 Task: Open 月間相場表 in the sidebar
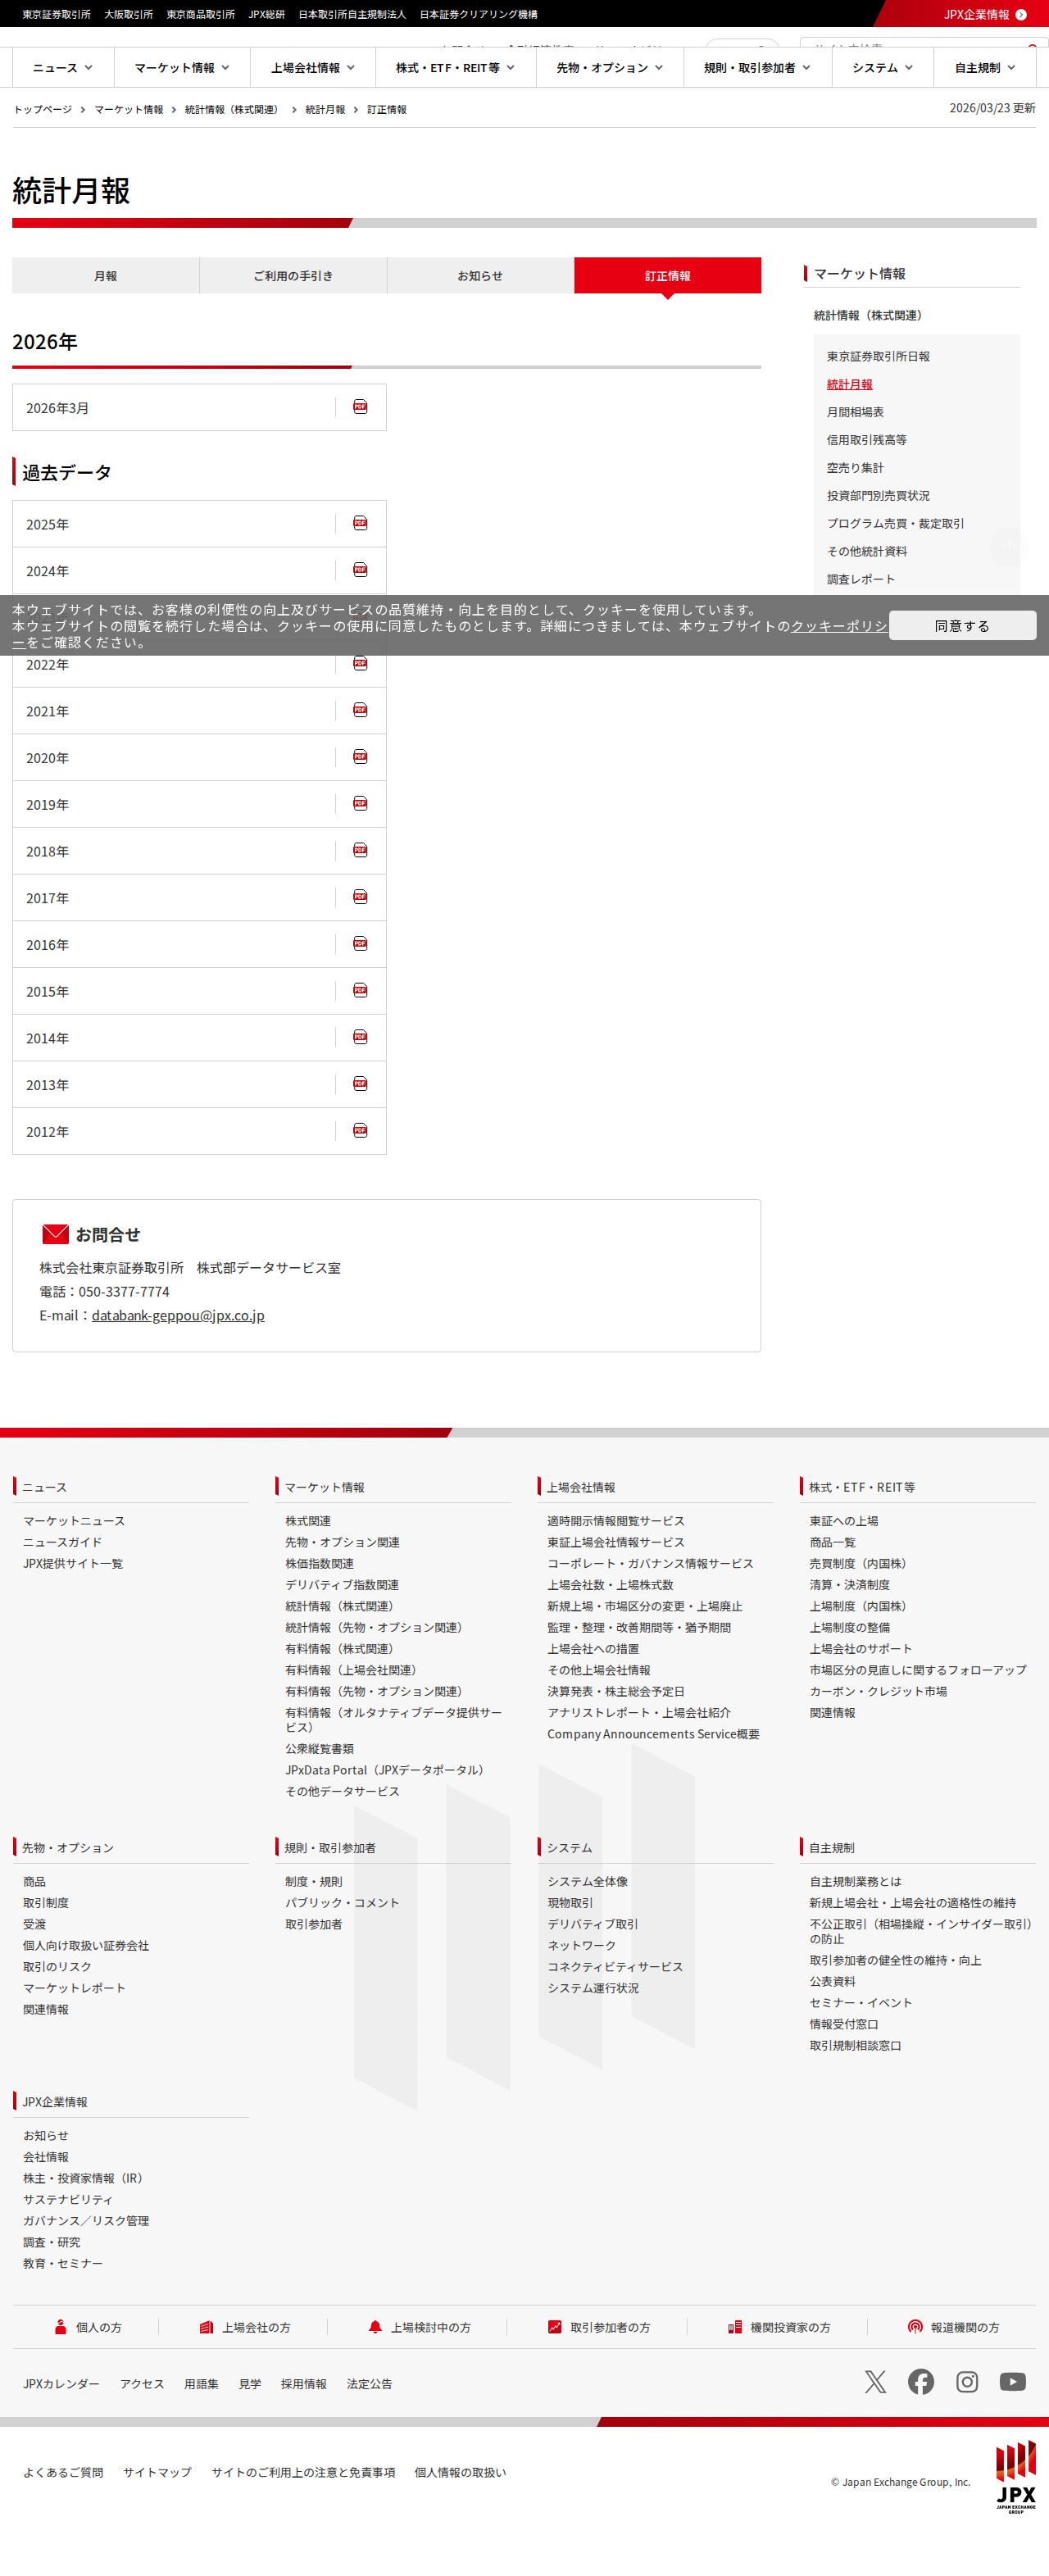tap(855, 412)
